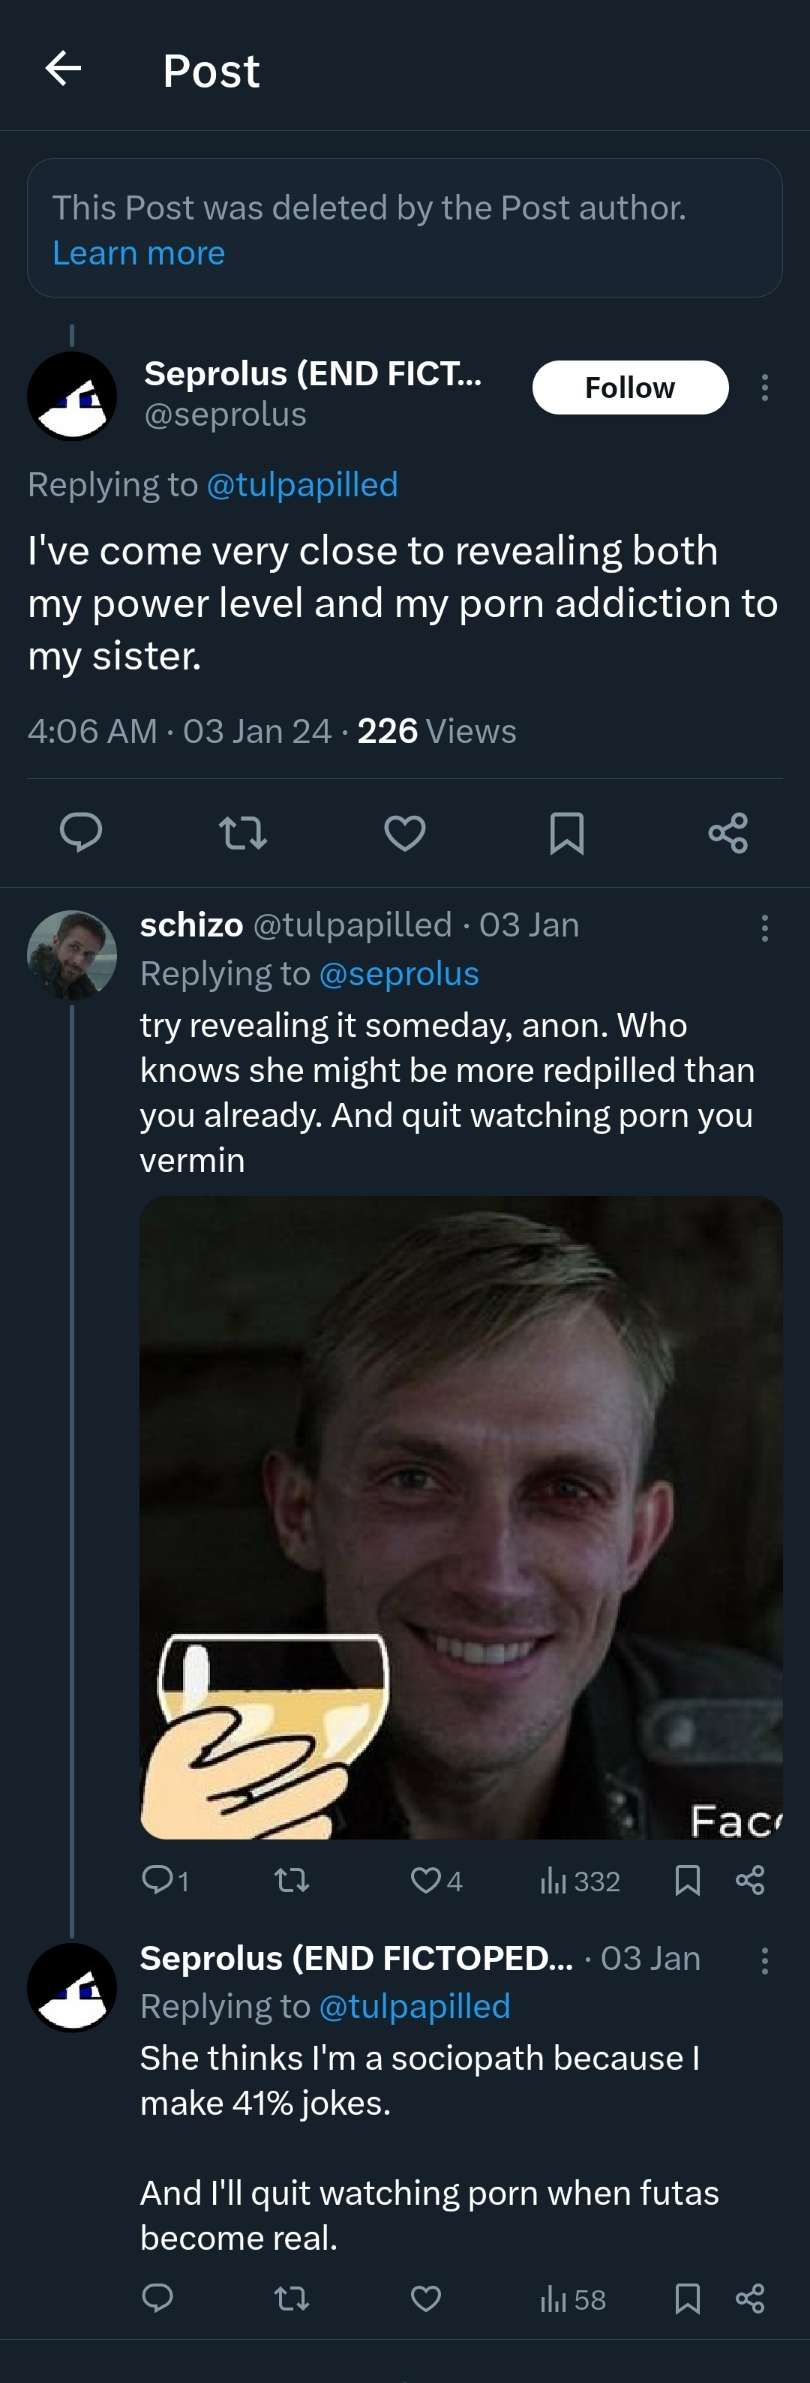Open more options on schizo's reply
Screen dimensions: 810x2383
pyautogui.click(x=765, y=928)
